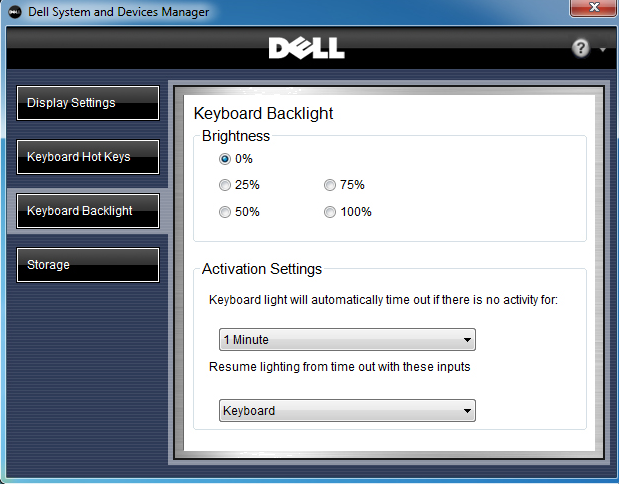Expand the Keyboard resume input dropdown

(x=347, y=411)
